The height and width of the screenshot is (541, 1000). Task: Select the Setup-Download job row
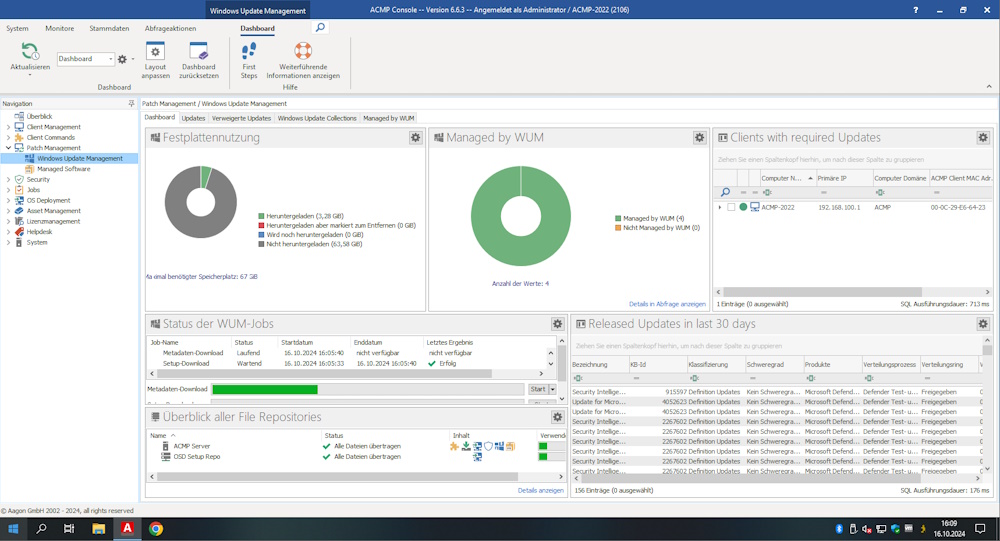pyautogui.click(x=348, y=364)
